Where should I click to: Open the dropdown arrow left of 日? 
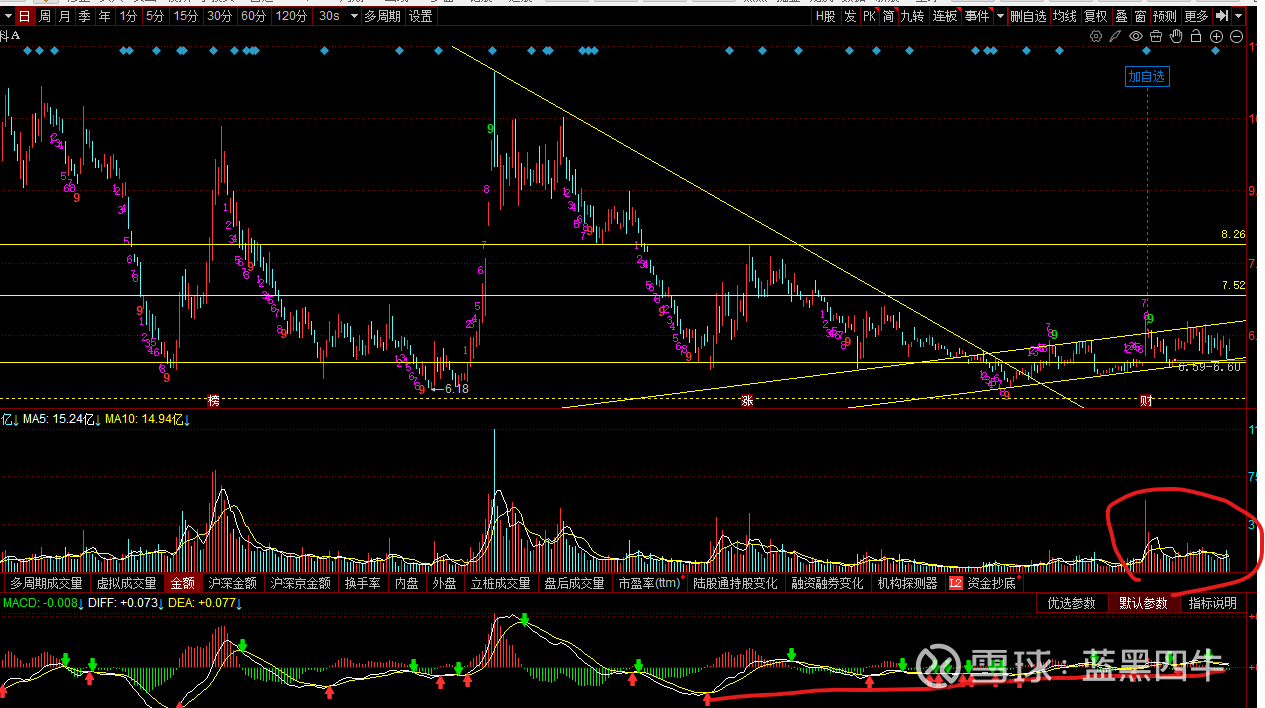pyautogui.click(x=7, y=16)
